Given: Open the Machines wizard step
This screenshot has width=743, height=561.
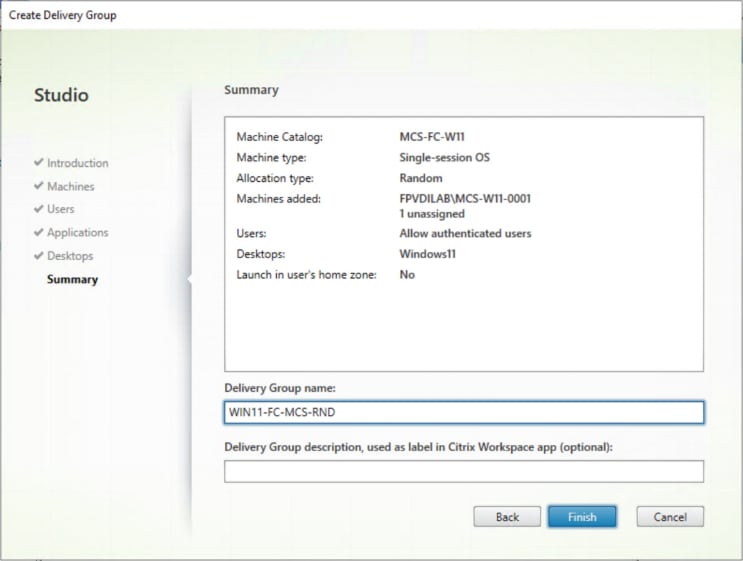Looking at the screenshot, I should 71,186.
